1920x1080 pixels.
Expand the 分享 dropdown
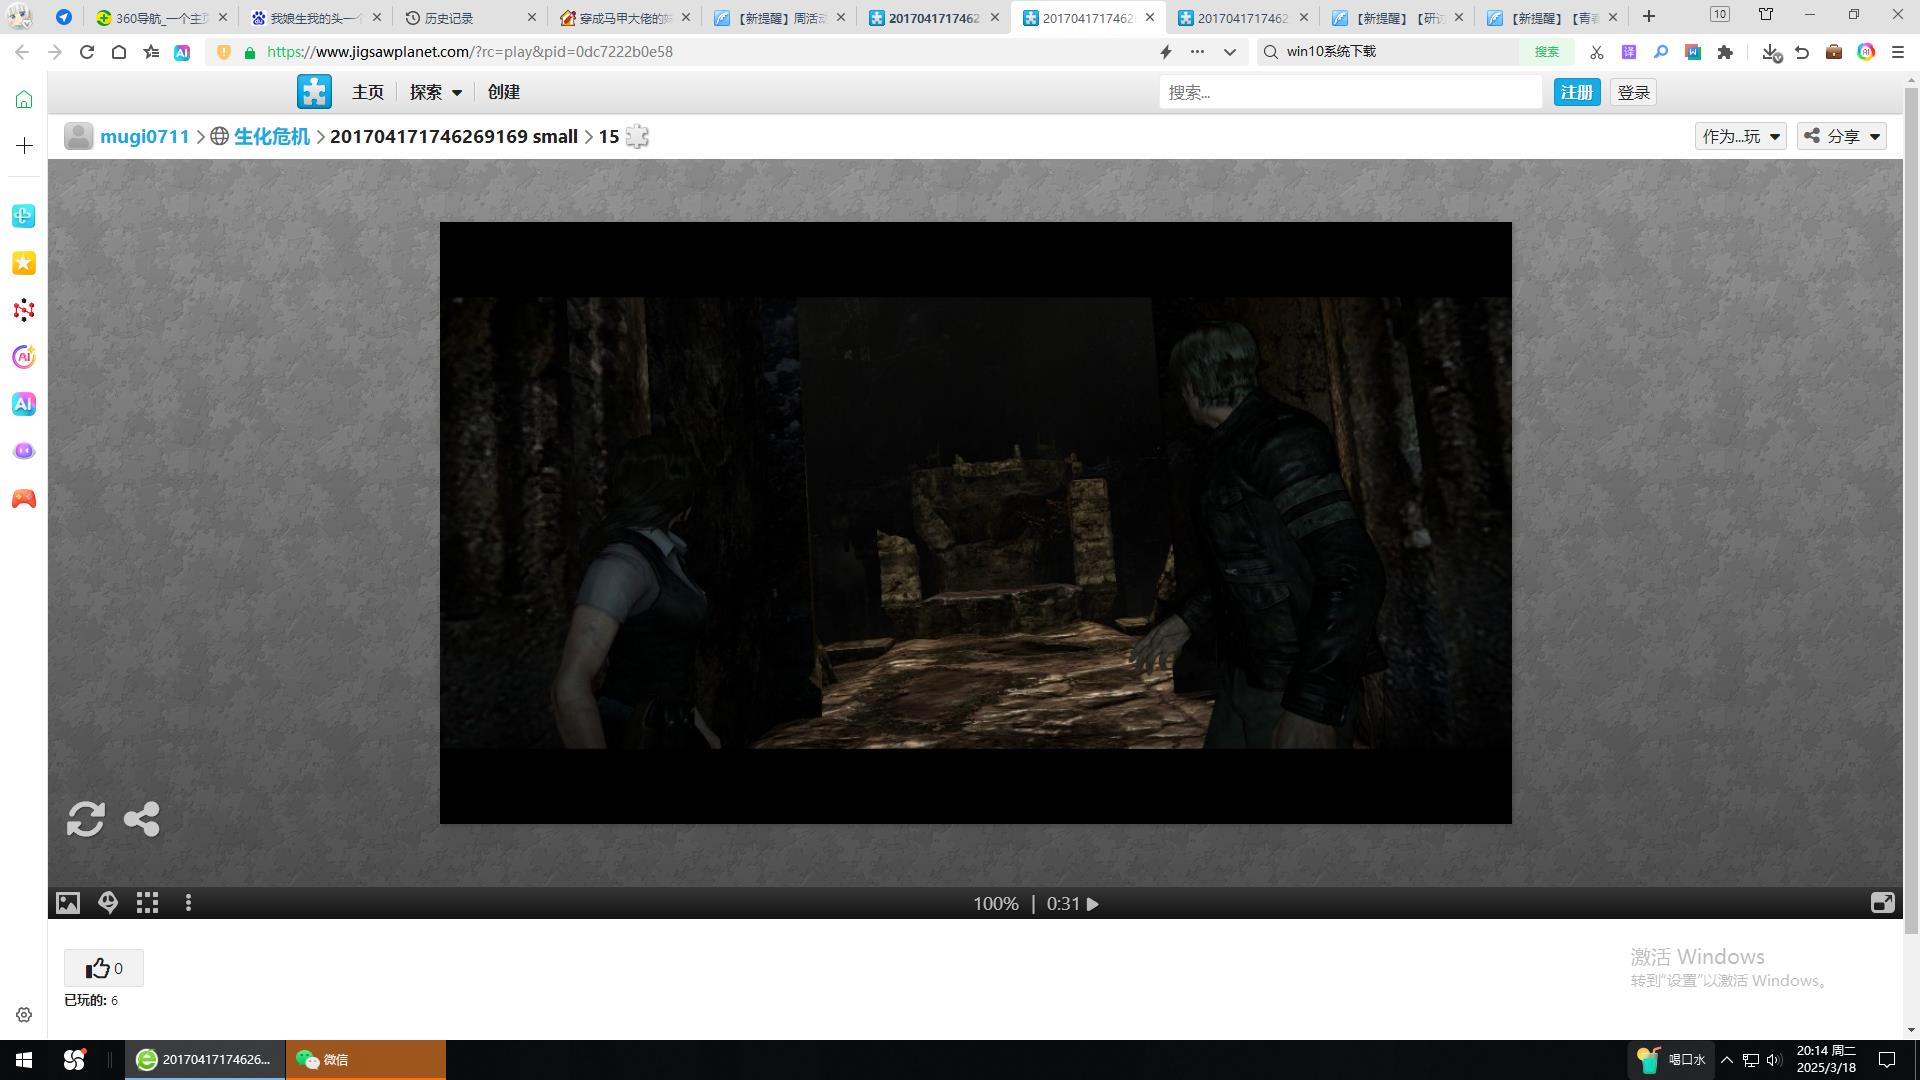pyautogui.click(x=1842, y=136)
